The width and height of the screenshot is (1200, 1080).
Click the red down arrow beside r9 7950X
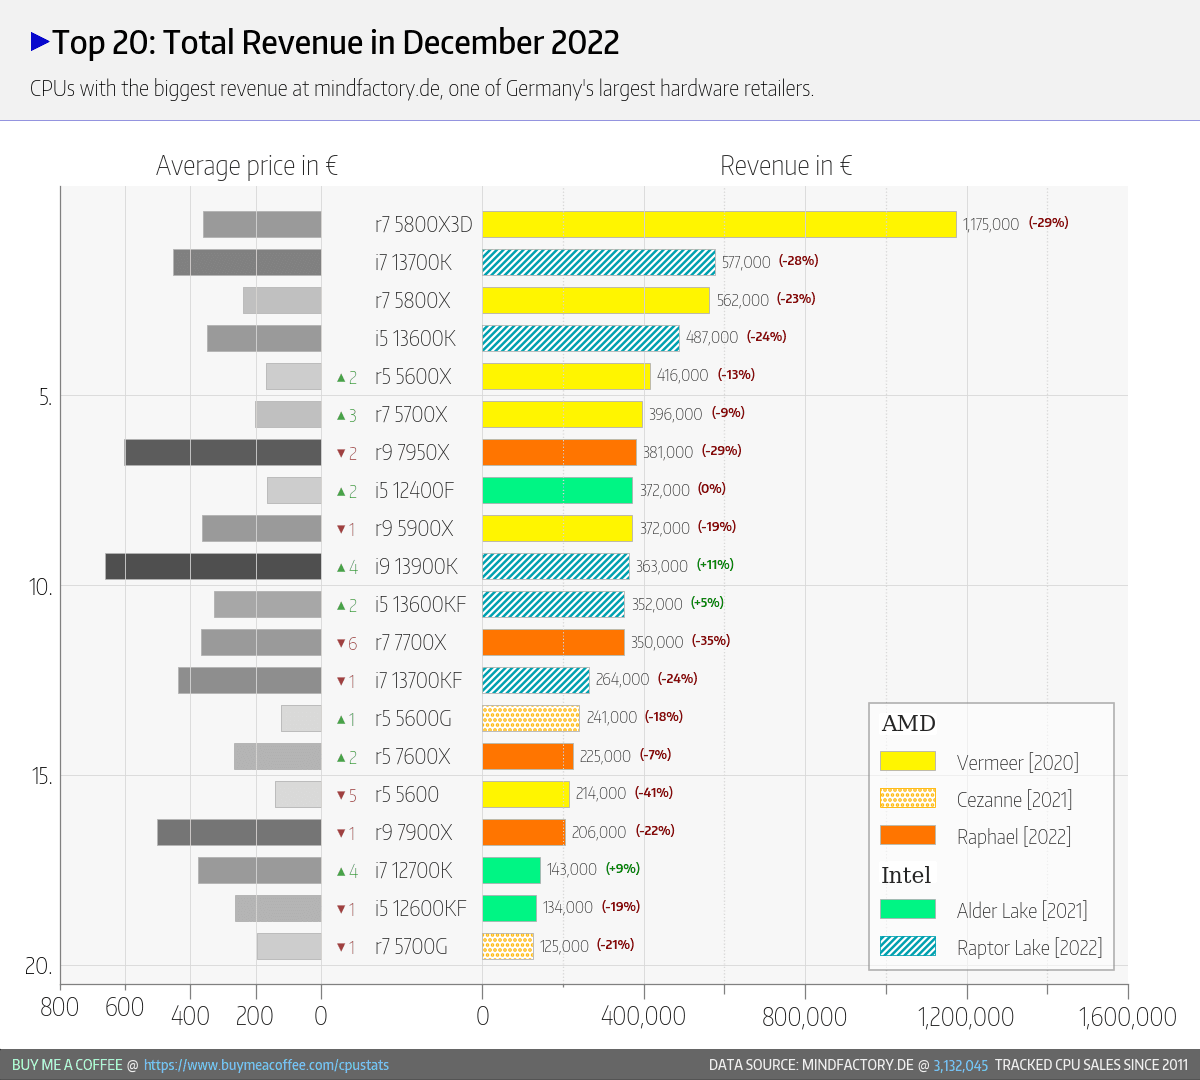click(x=341, y=454)
